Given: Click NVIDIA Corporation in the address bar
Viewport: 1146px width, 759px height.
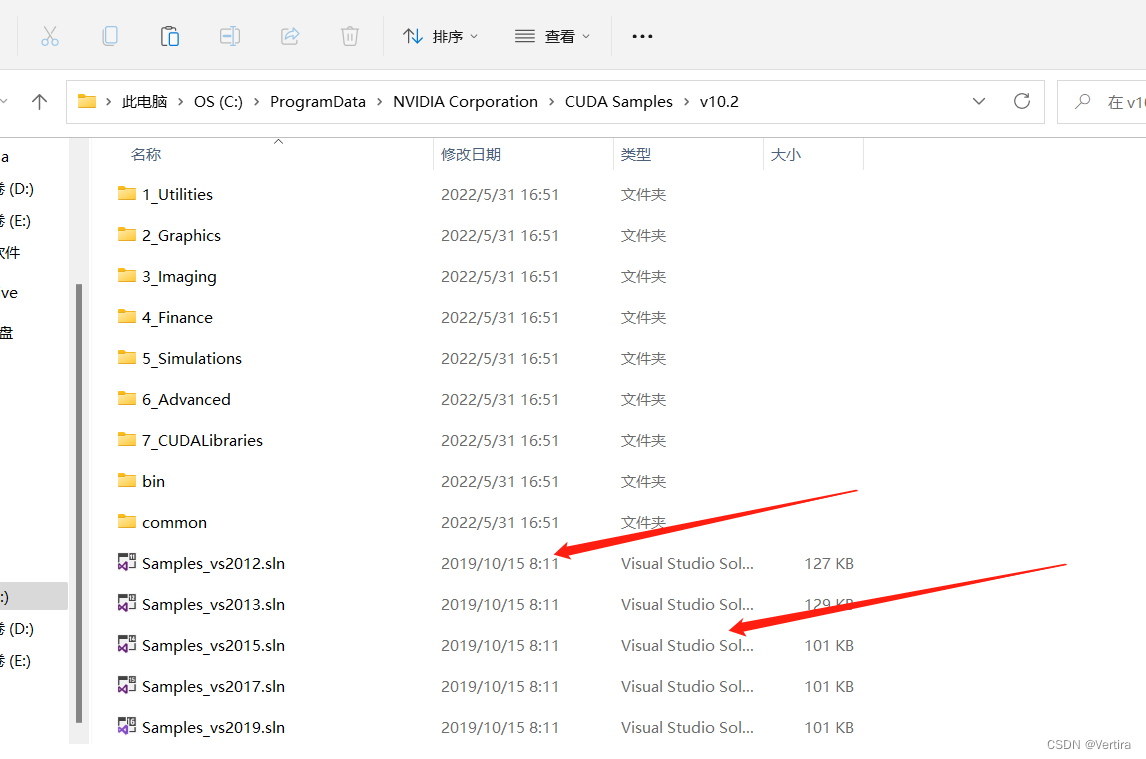Looking at the screenshot, I should point(465,101).
